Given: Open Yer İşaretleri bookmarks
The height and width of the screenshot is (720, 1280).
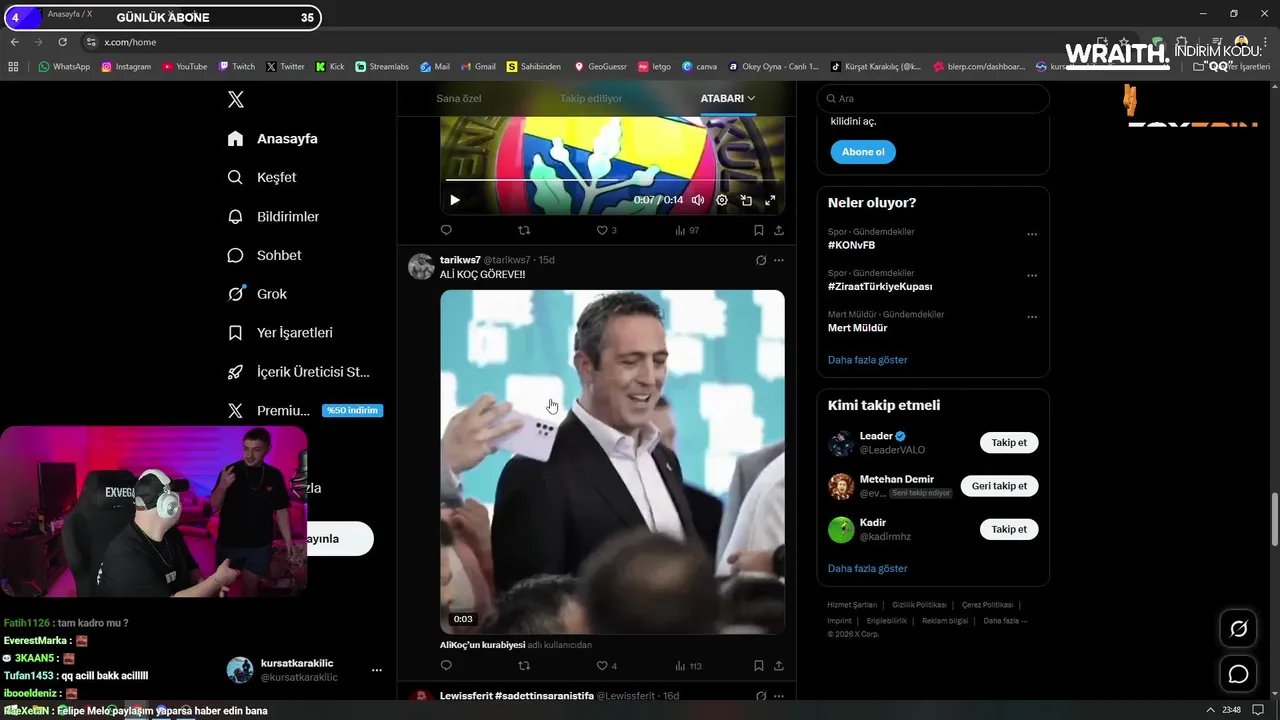Looking at the screenshot, I should pyautogui.click(x=280, y=332).
